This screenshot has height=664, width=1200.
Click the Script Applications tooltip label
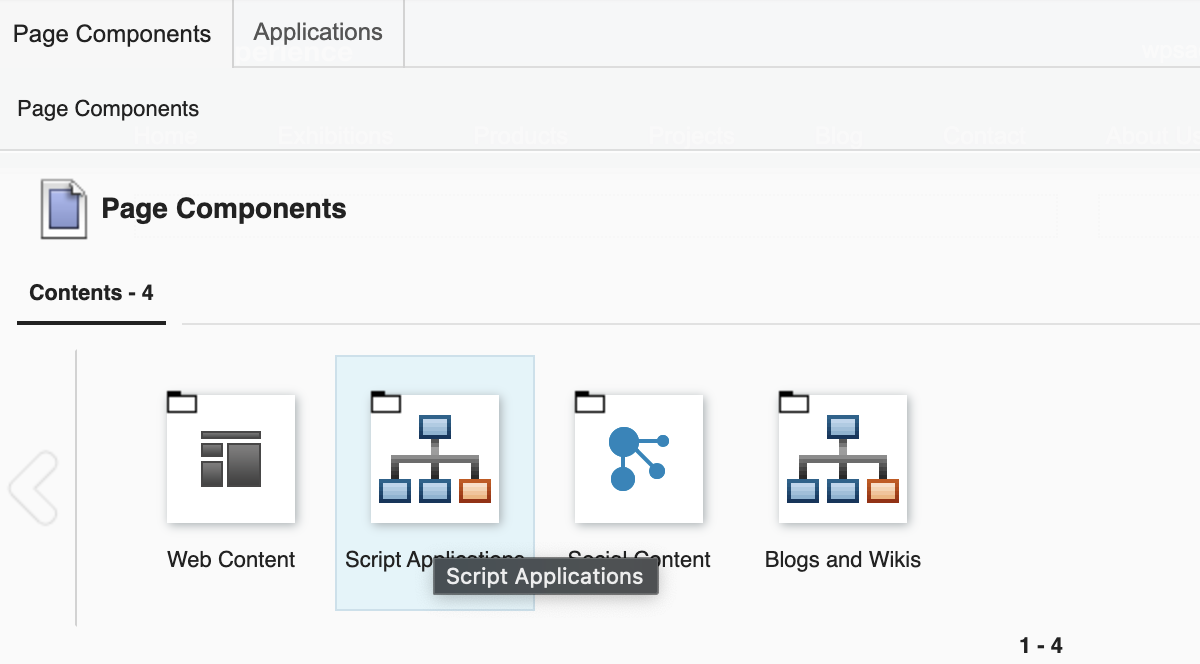point(545,576)
